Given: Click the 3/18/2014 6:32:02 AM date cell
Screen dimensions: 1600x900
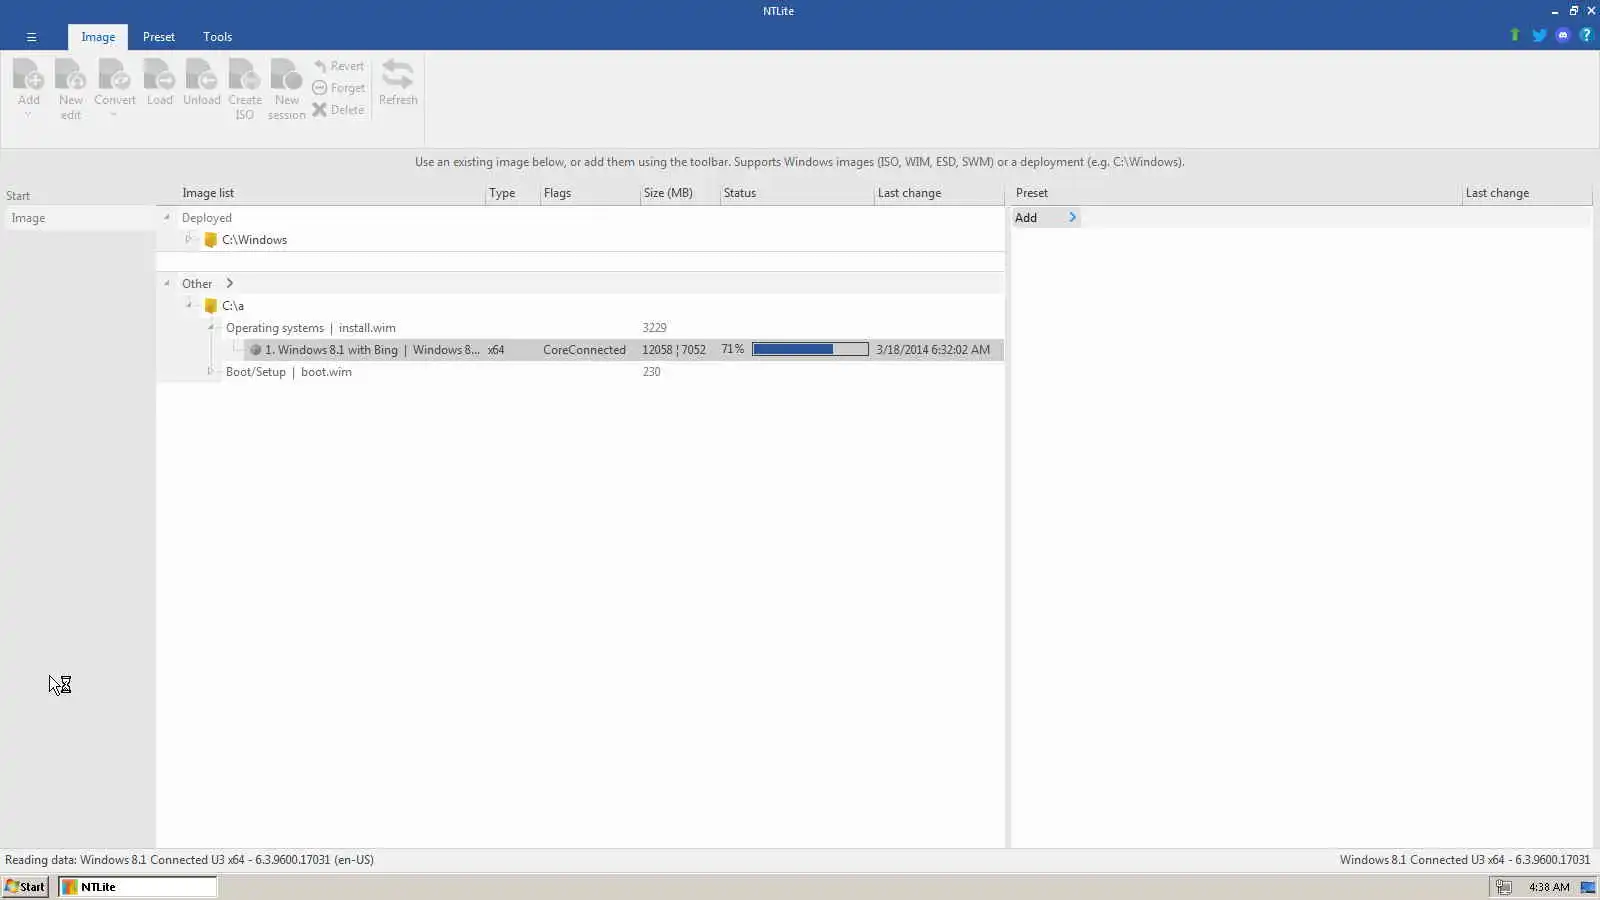Looking at the screenshot, I should pos(933,350).
